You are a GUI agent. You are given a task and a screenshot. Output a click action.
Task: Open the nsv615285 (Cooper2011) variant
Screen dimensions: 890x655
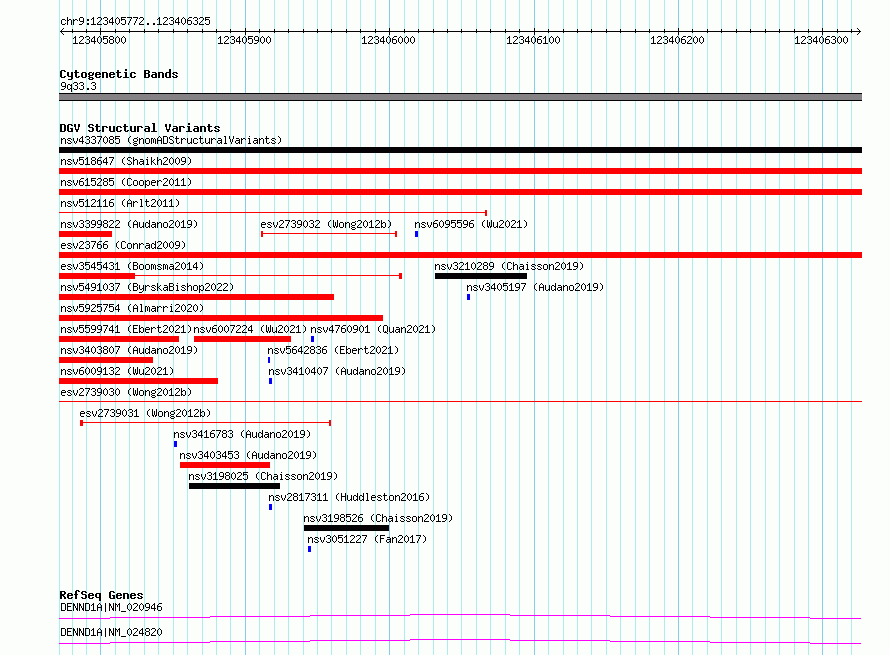[x=126, y=182]
